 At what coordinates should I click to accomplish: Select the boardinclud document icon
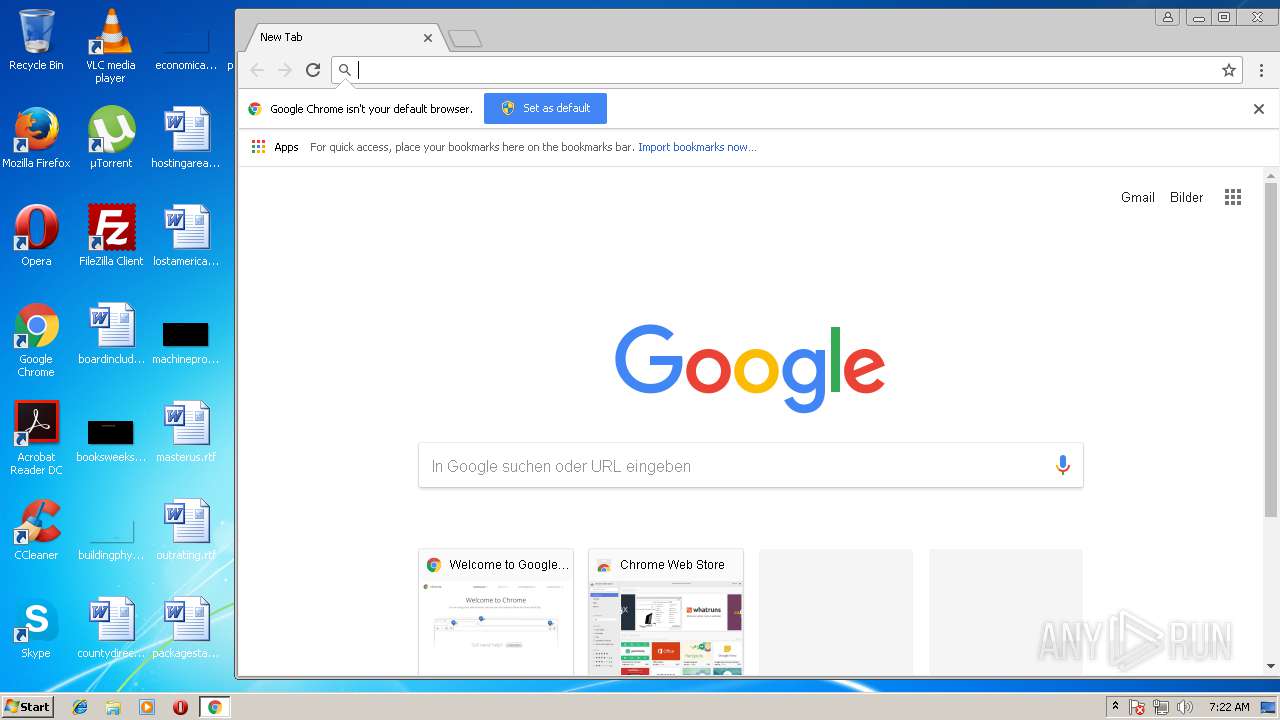(111, 334)
